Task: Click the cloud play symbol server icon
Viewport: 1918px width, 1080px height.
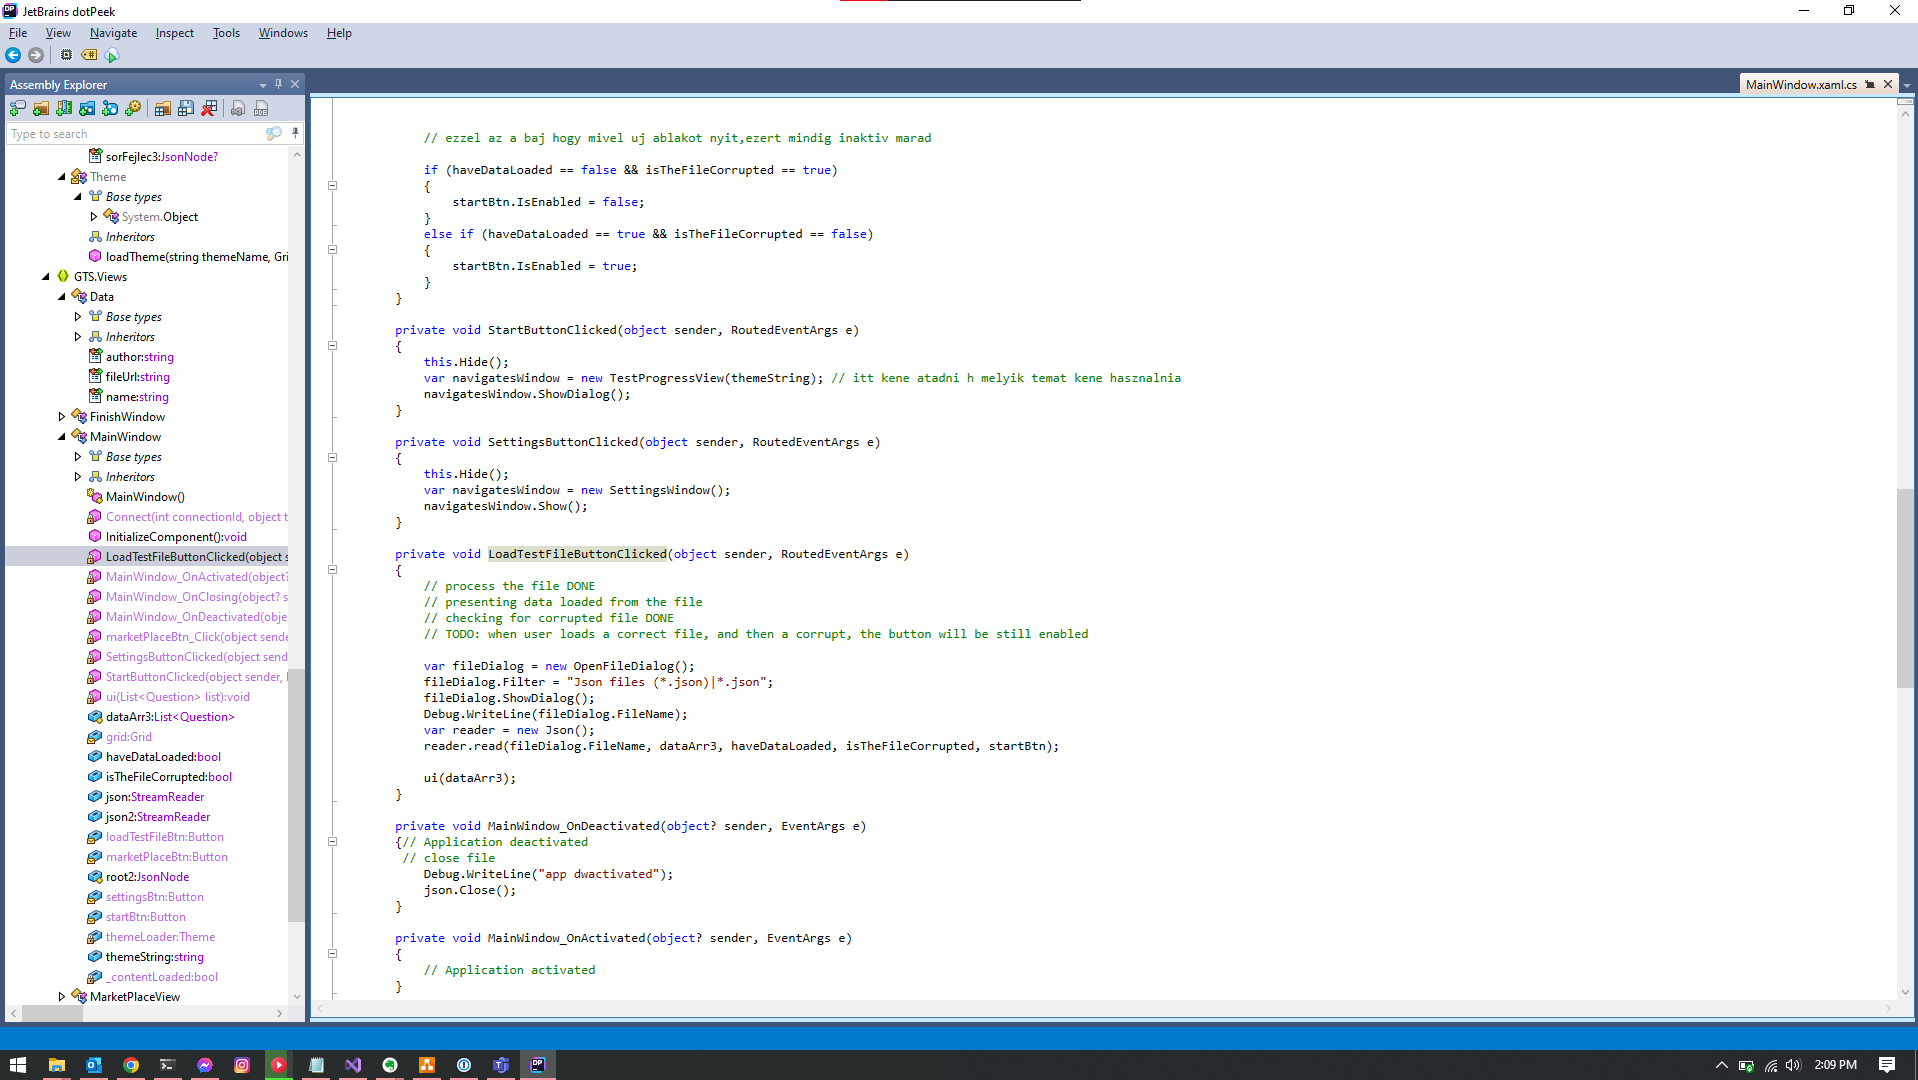Action: pyautogui.click(x=112, y=55)
